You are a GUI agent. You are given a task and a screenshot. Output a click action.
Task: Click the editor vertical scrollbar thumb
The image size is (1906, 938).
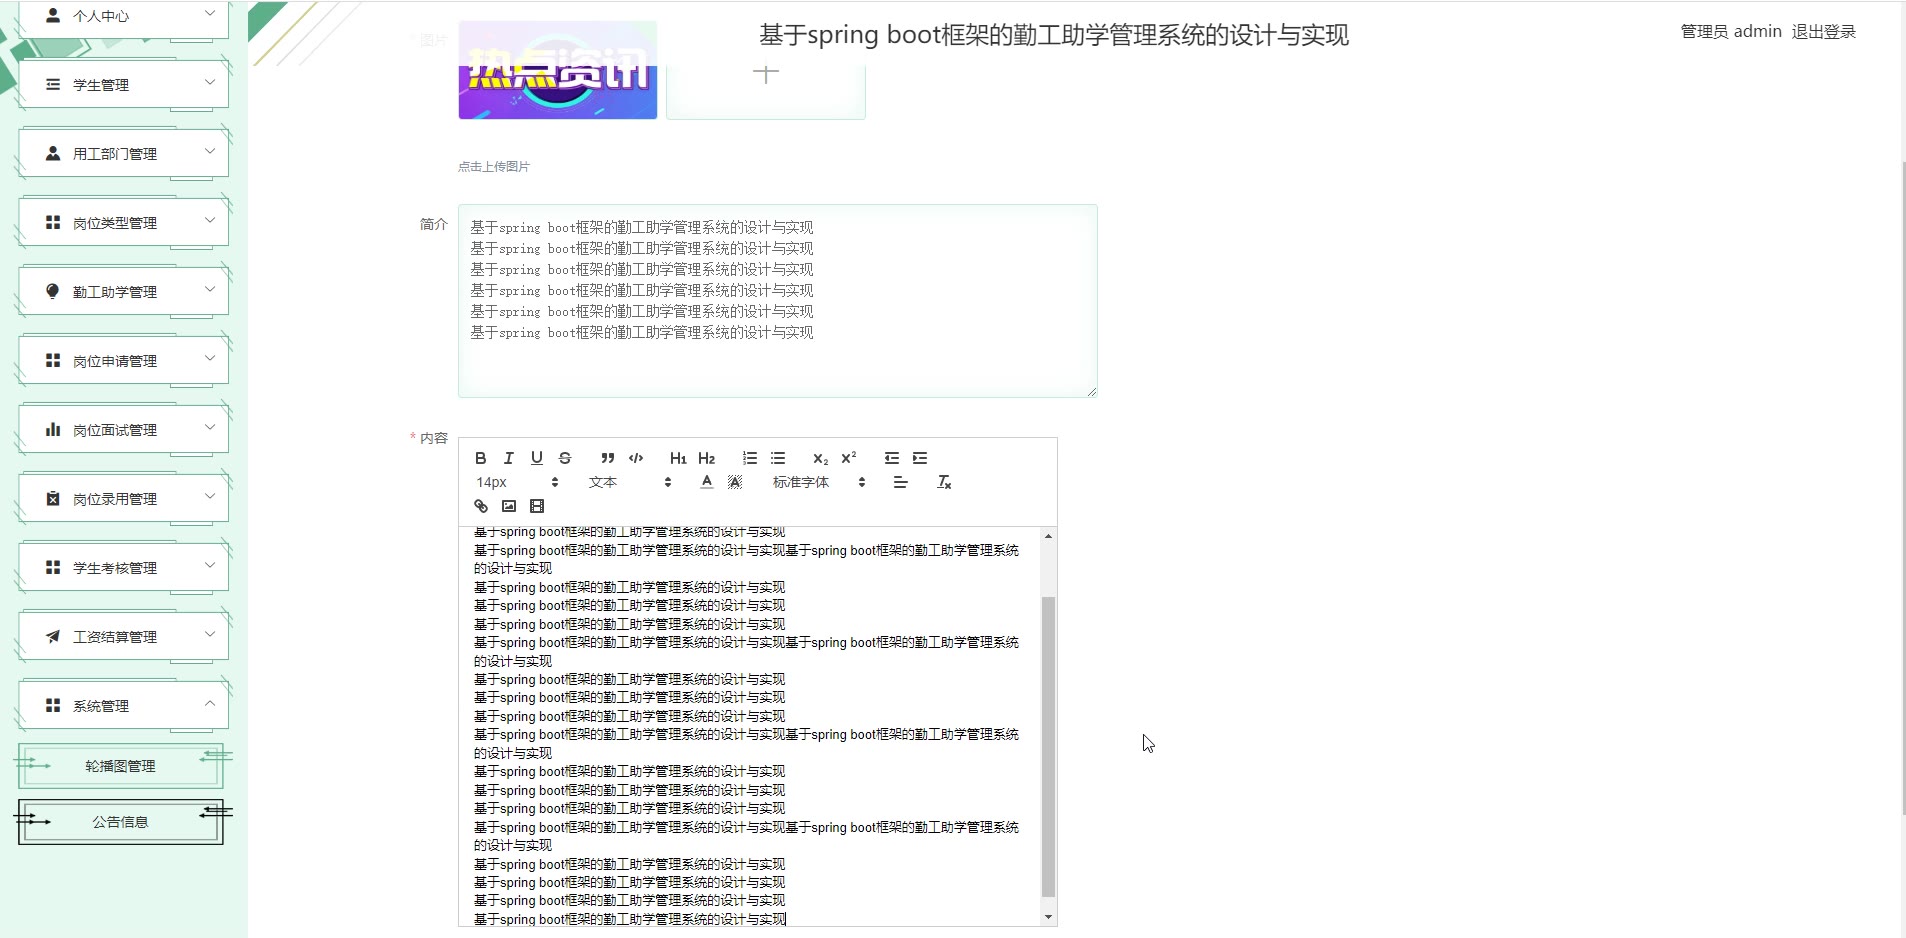[x=1048, y=746]
